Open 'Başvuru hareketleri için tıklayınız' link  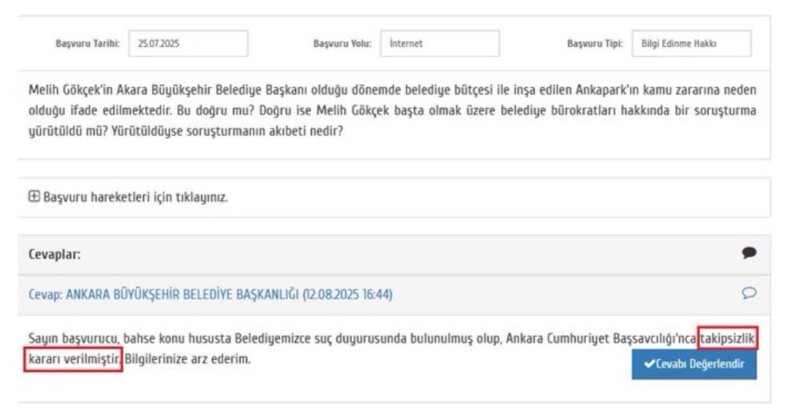[x=136, y=197]
